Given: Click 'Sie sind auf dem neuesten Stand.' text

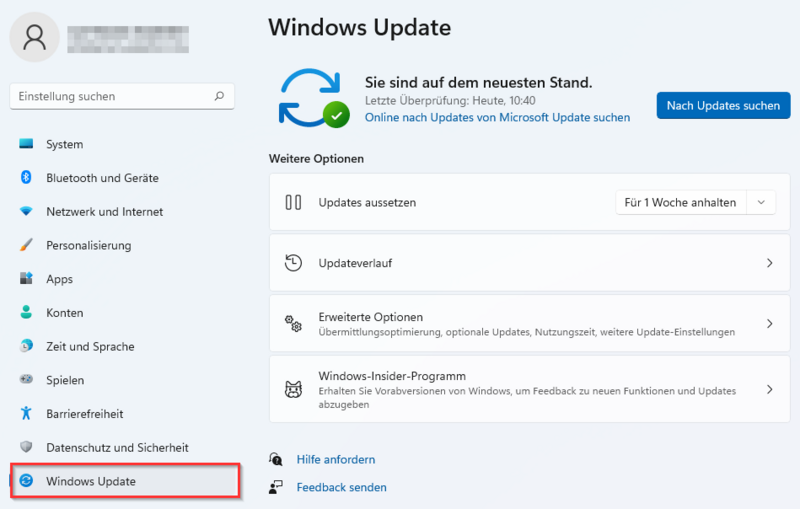Looking at the screenshot, I should coord(479,82).
